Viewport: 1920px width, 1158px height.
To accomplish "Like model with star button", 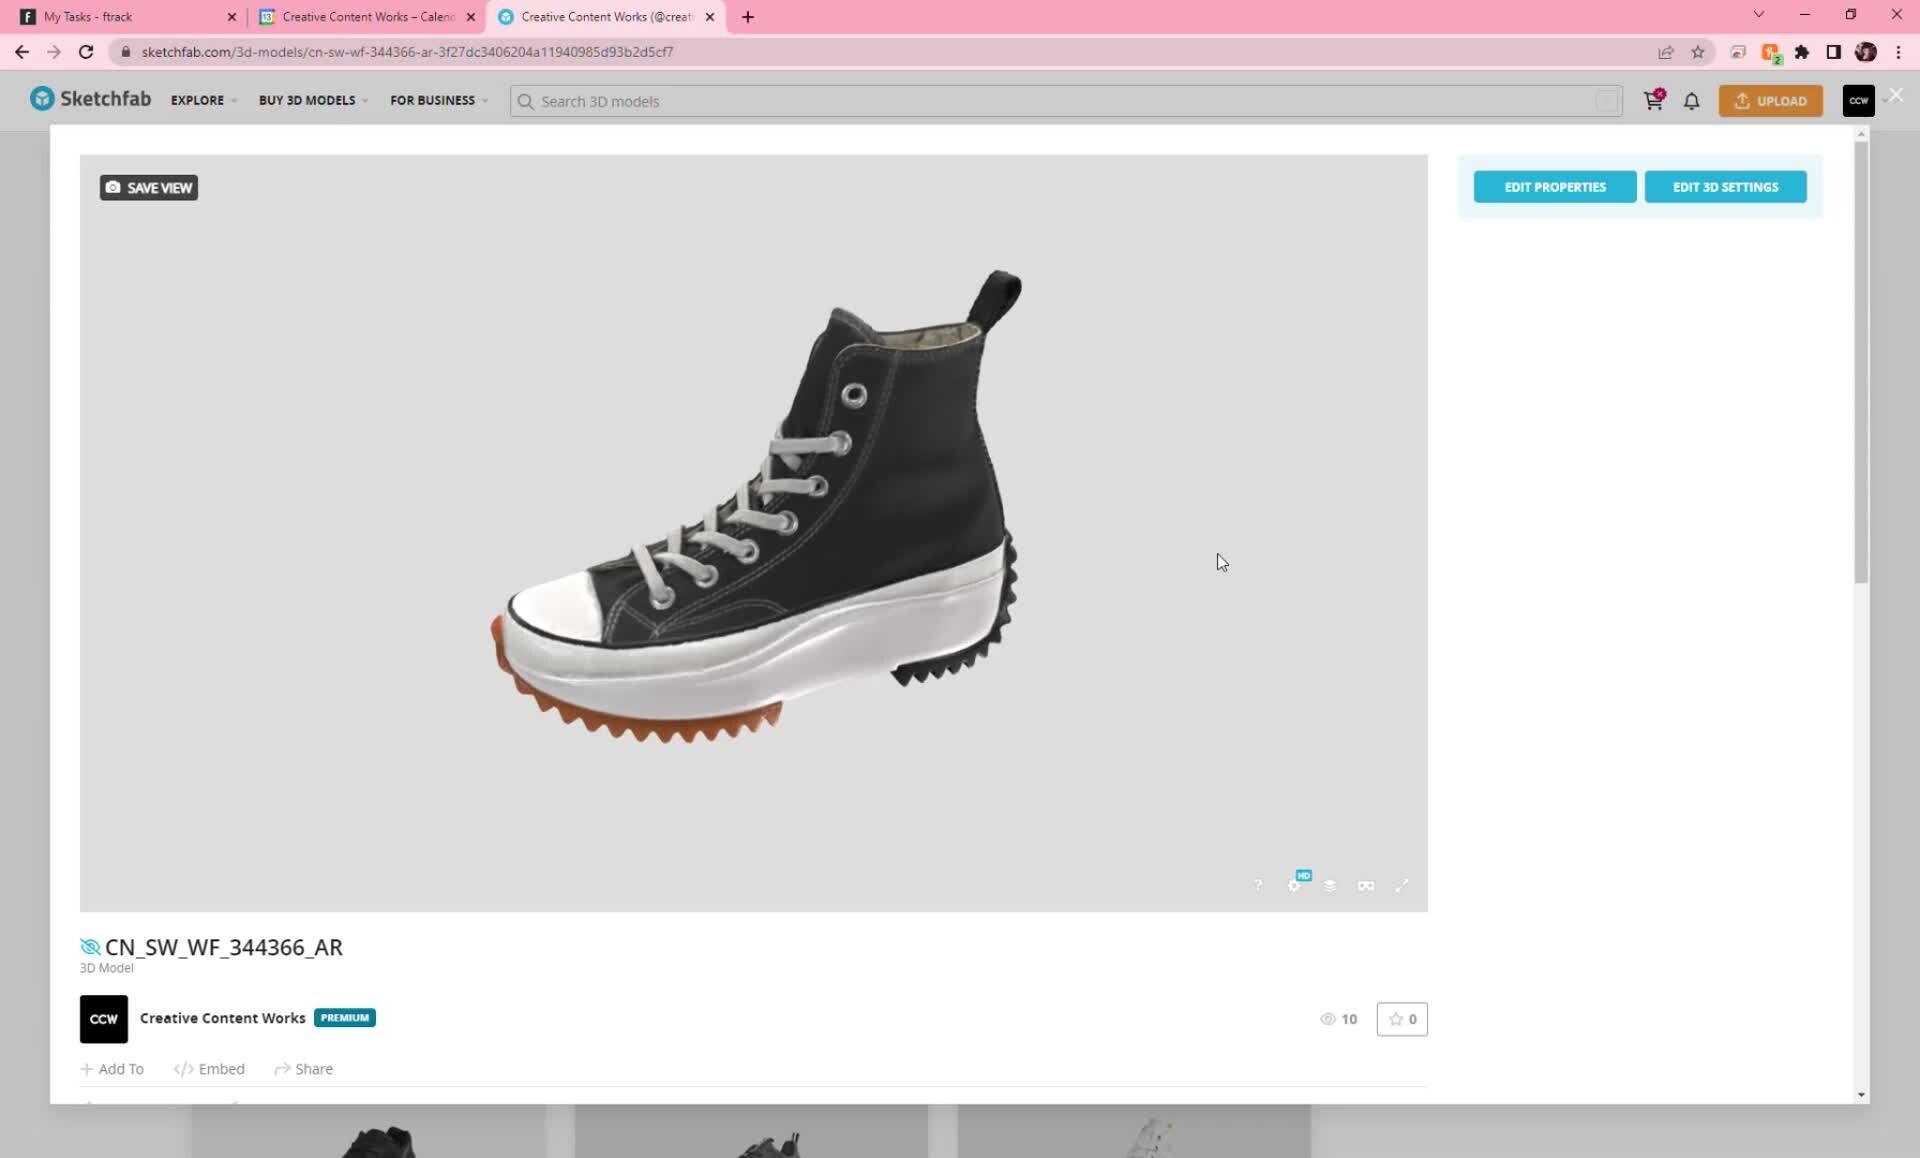I will pyautogui.click(x=1402, y=1019).
